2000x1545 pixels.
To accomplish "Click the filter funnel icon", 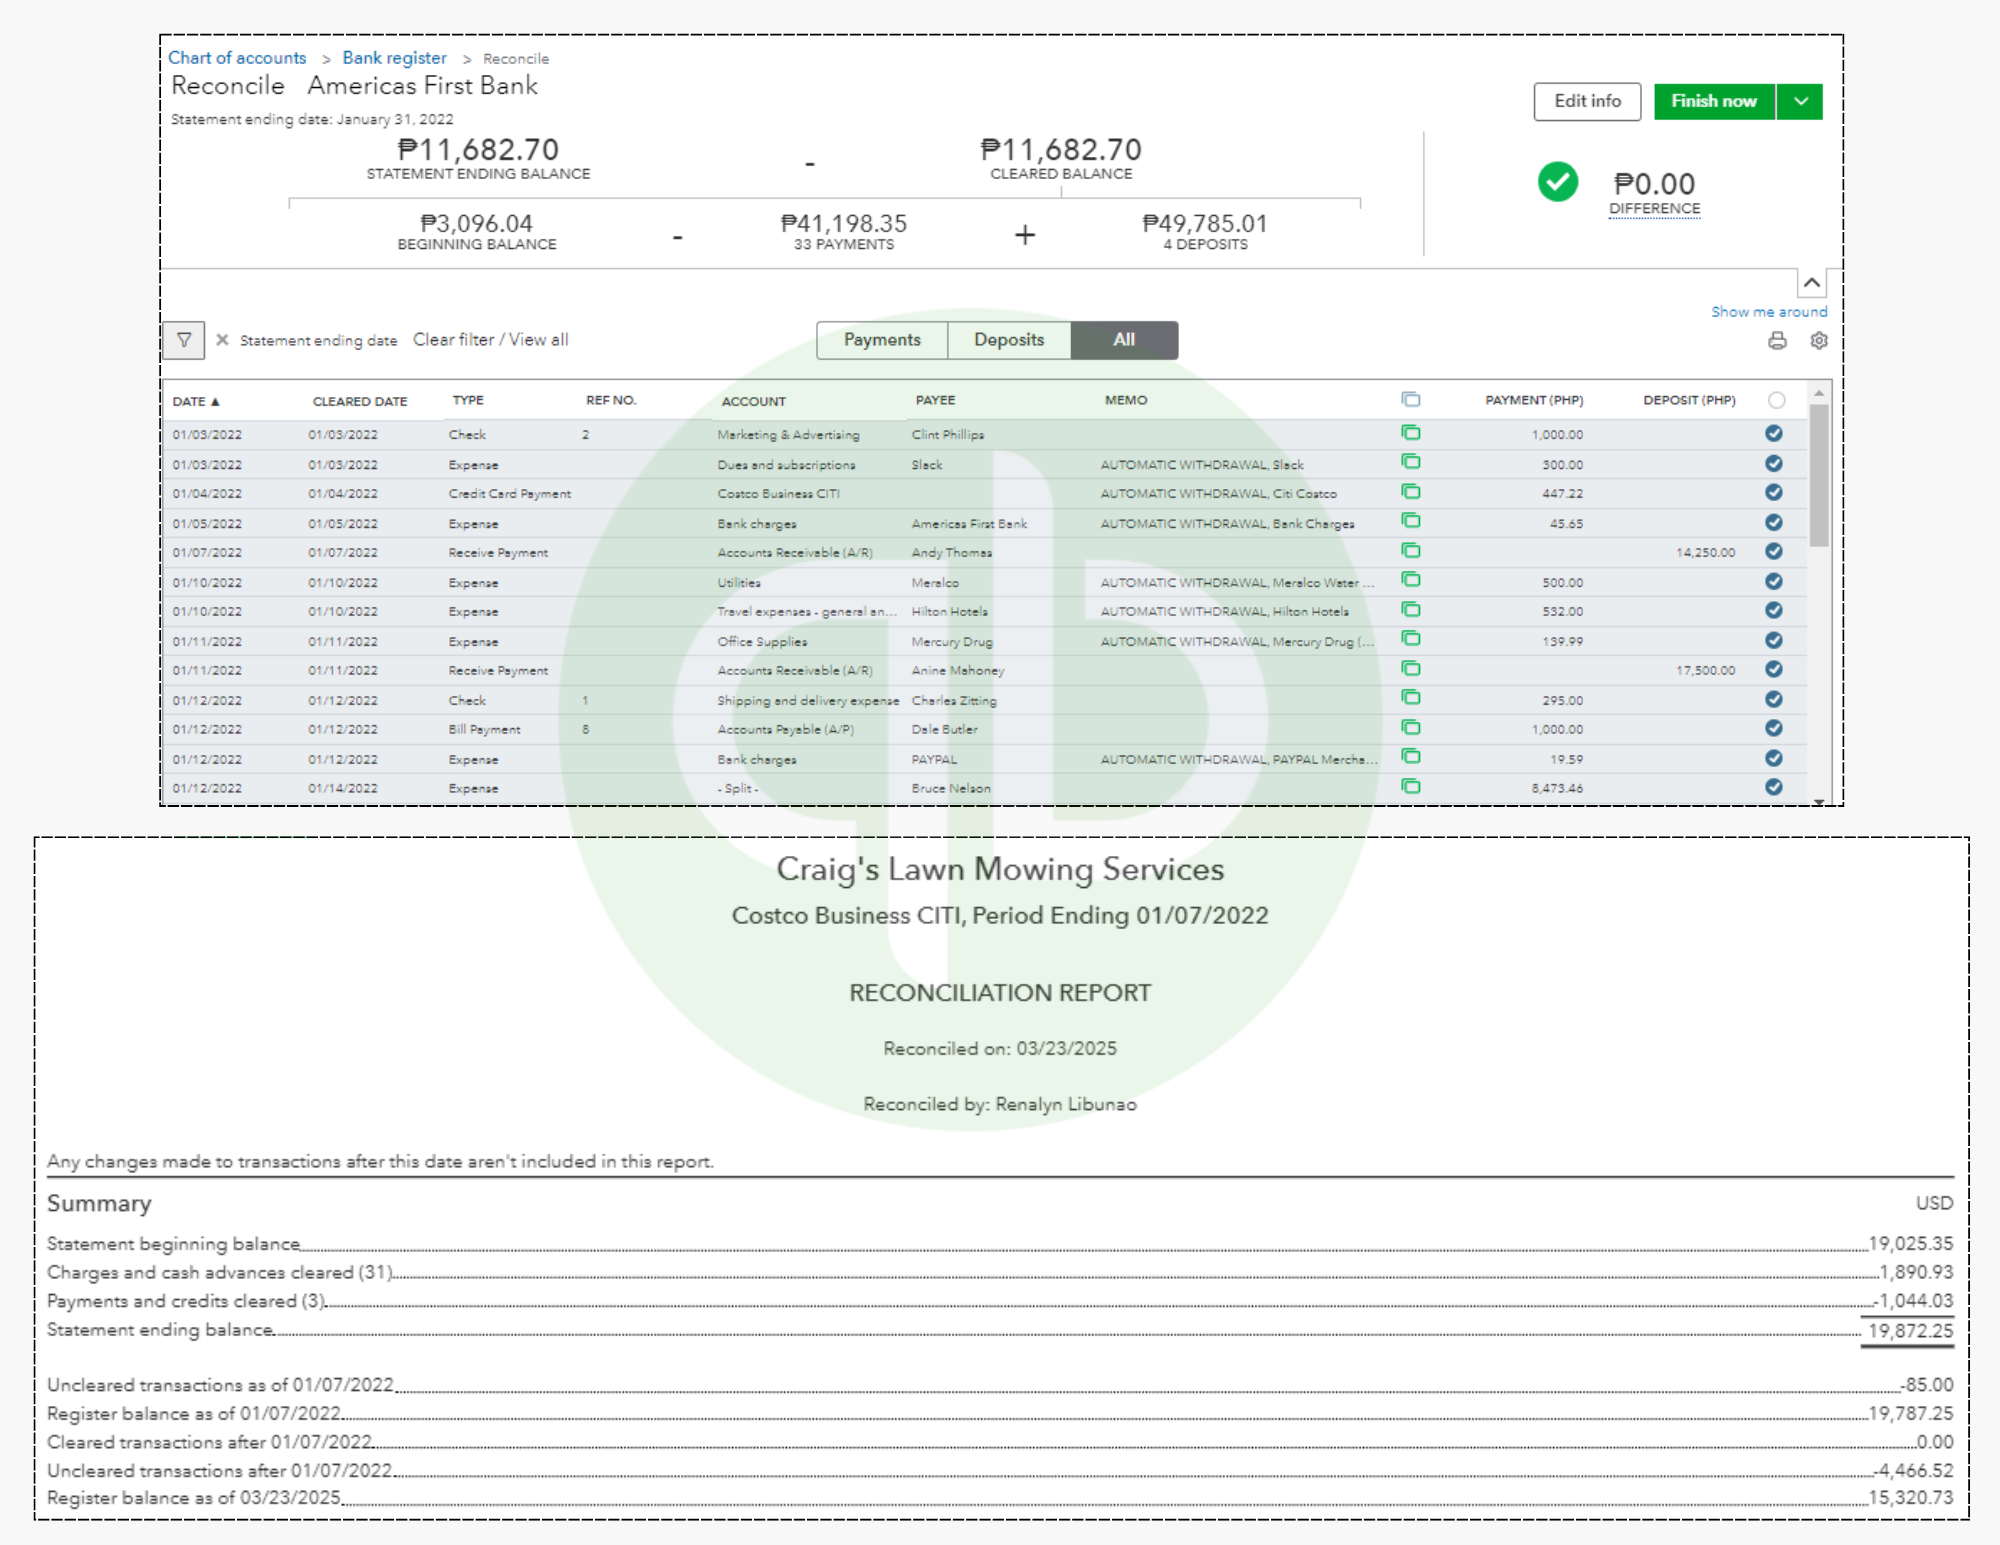I will [184, 340].
